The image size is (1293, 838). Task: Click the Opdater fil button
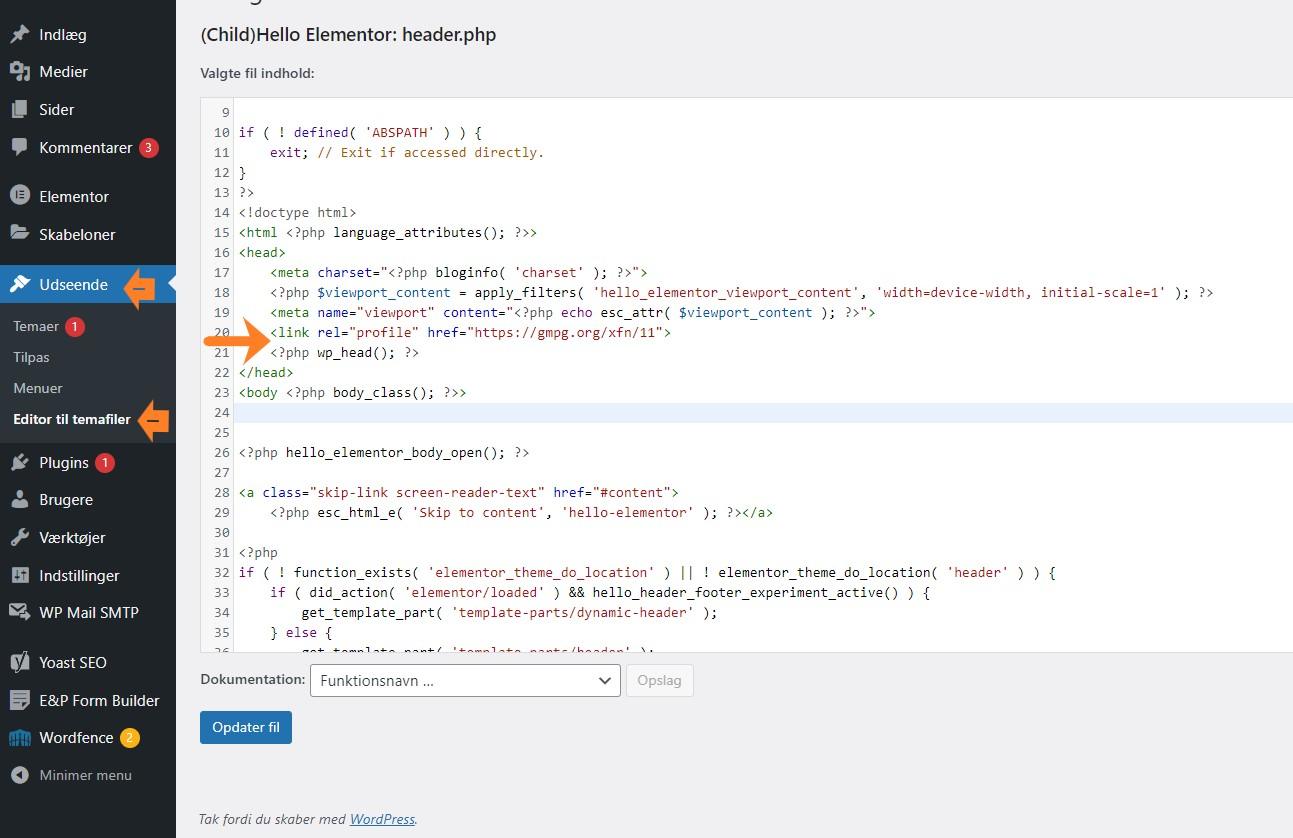[246, 727]
